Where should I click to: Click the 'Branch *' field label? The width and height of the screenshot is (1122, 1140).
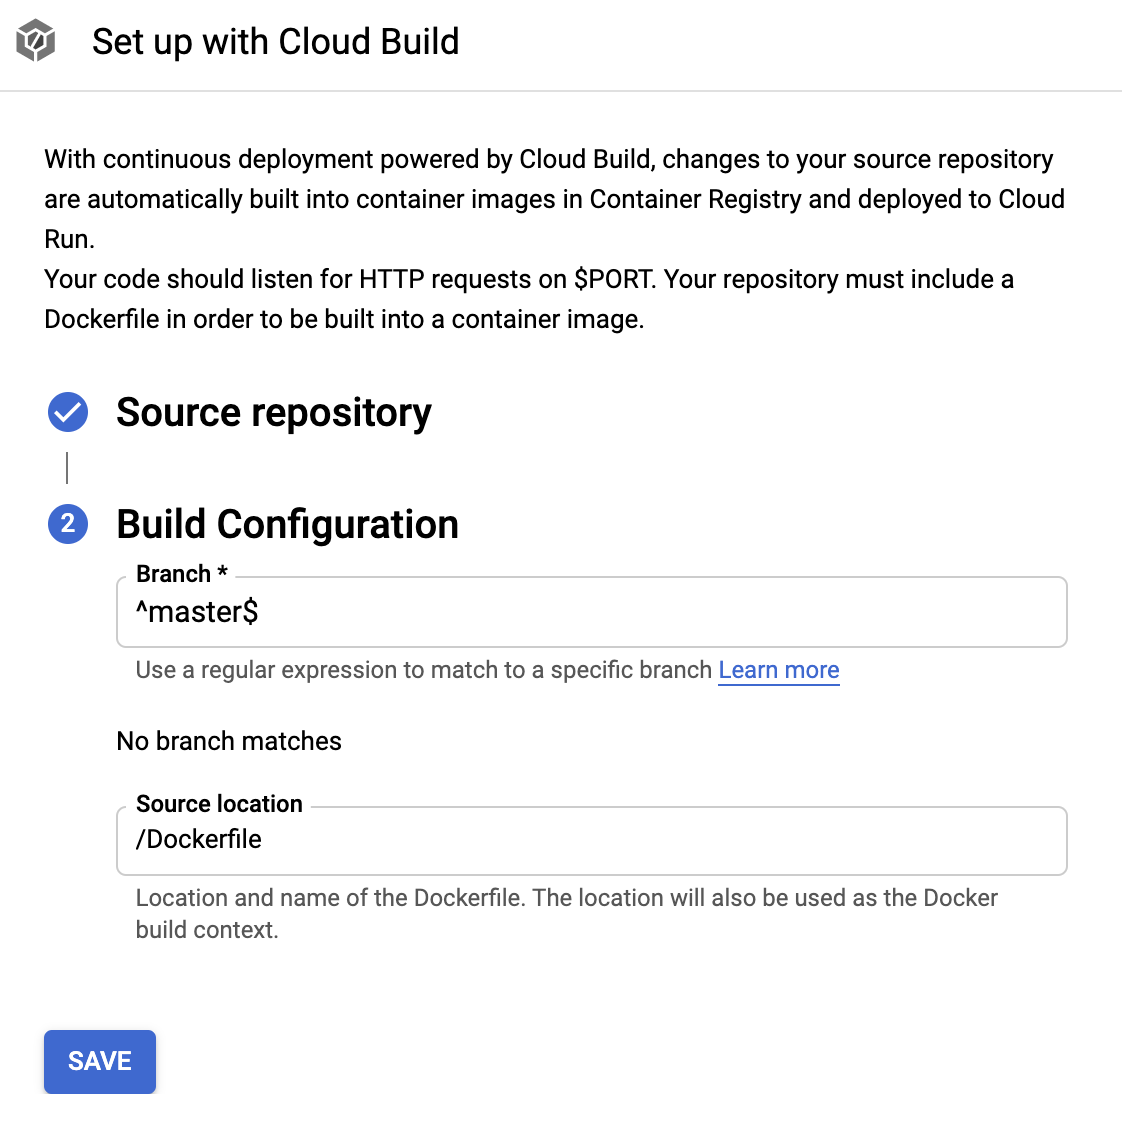(182, 574)
